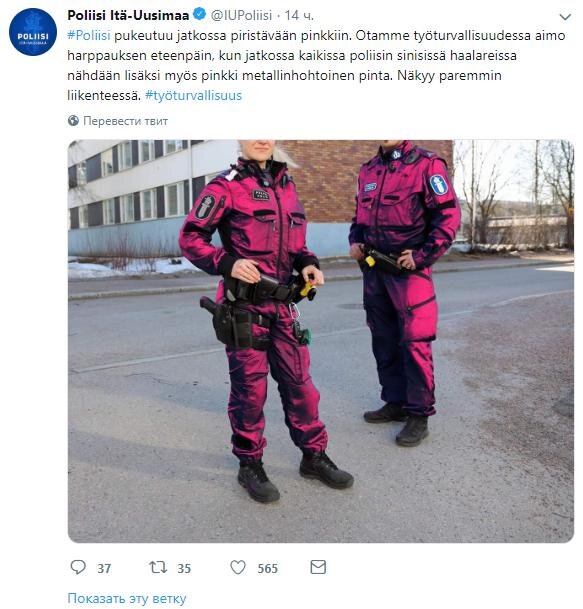Click the like count 565
The width and height of the screenshot is (583, 609).
pyautogui.click(x=268, y=569)
